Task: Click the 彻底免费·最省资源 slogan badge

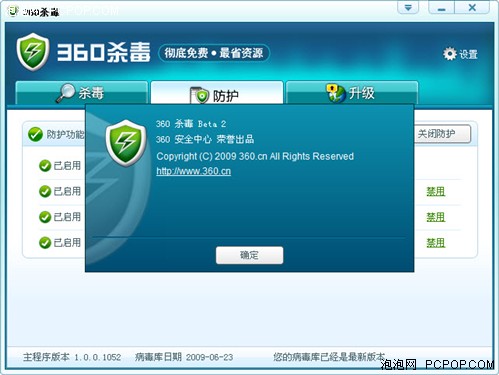Action: pos(214,53)
